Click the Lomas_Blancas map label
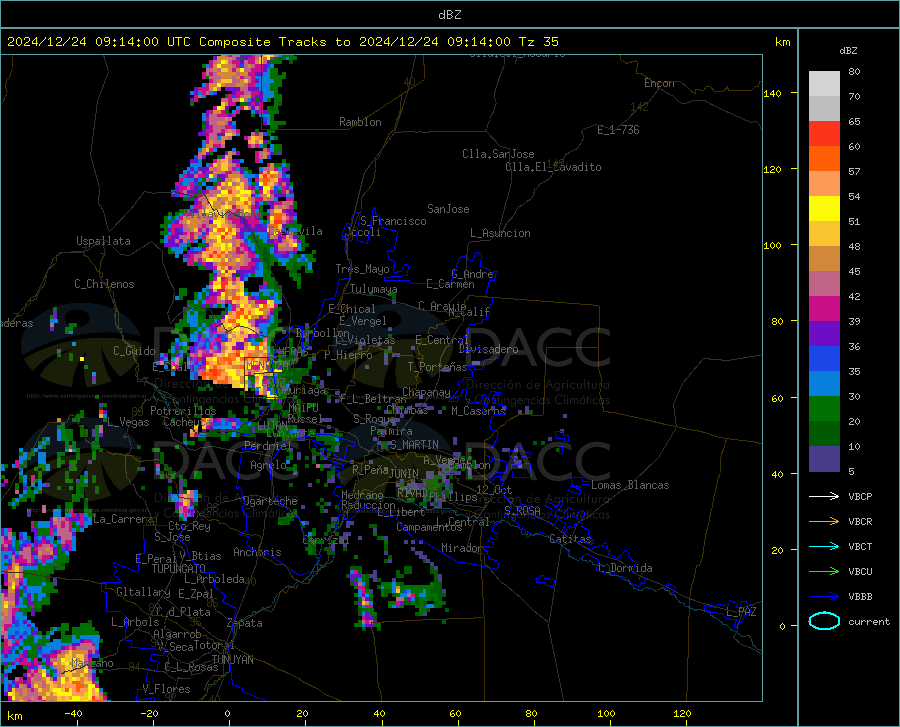Screen dimensions: 900x727 point(630,485)
